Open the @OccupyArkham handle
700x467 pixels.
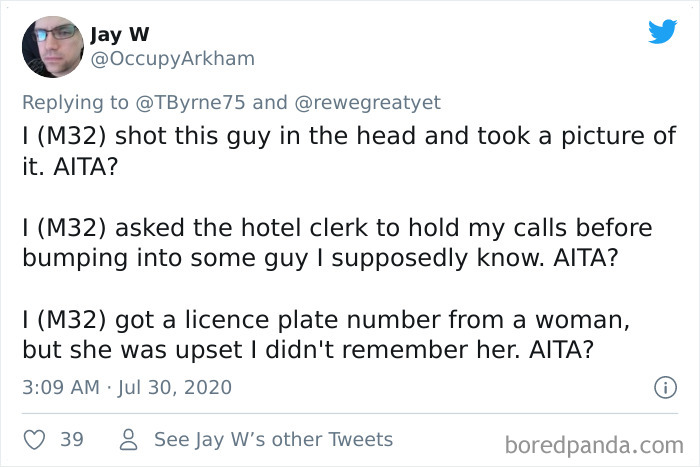coord(173,58)
